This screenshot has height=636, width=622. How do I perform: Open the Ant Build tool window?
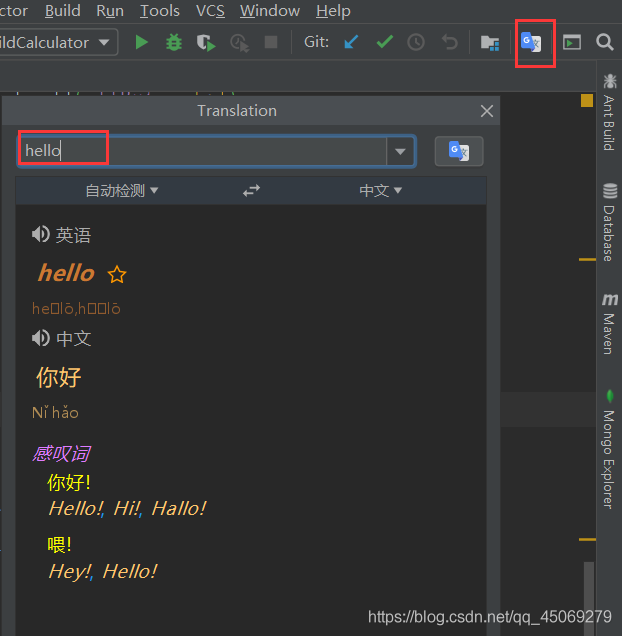[609, 113]
